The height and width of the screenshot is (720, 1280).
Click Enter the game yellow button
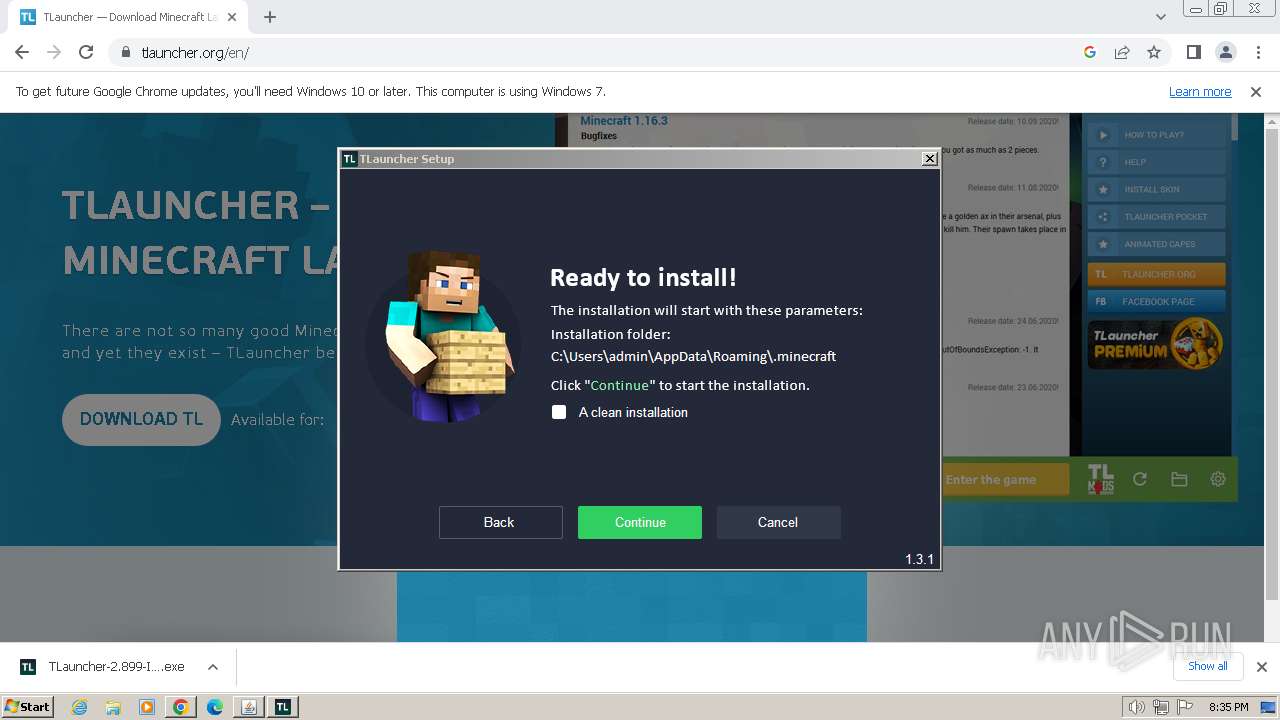[1004, 480]
